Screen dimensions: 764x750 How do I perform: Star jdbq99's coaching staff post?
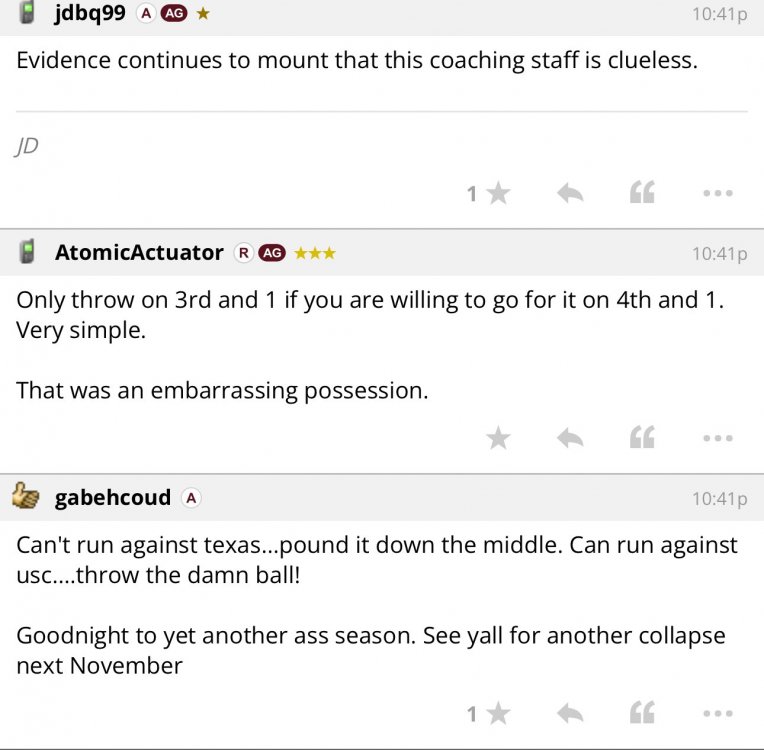[497, 194]
